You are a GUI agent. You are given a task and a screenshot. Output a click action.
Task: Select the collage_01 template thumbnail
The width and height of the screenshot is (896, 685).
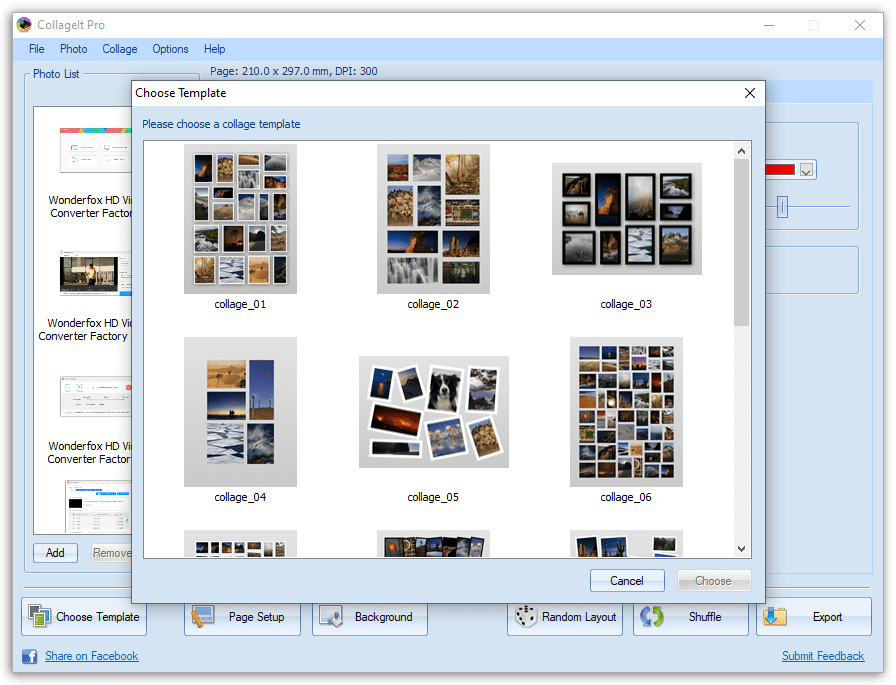pyautogui.click(x=240, y=219)
